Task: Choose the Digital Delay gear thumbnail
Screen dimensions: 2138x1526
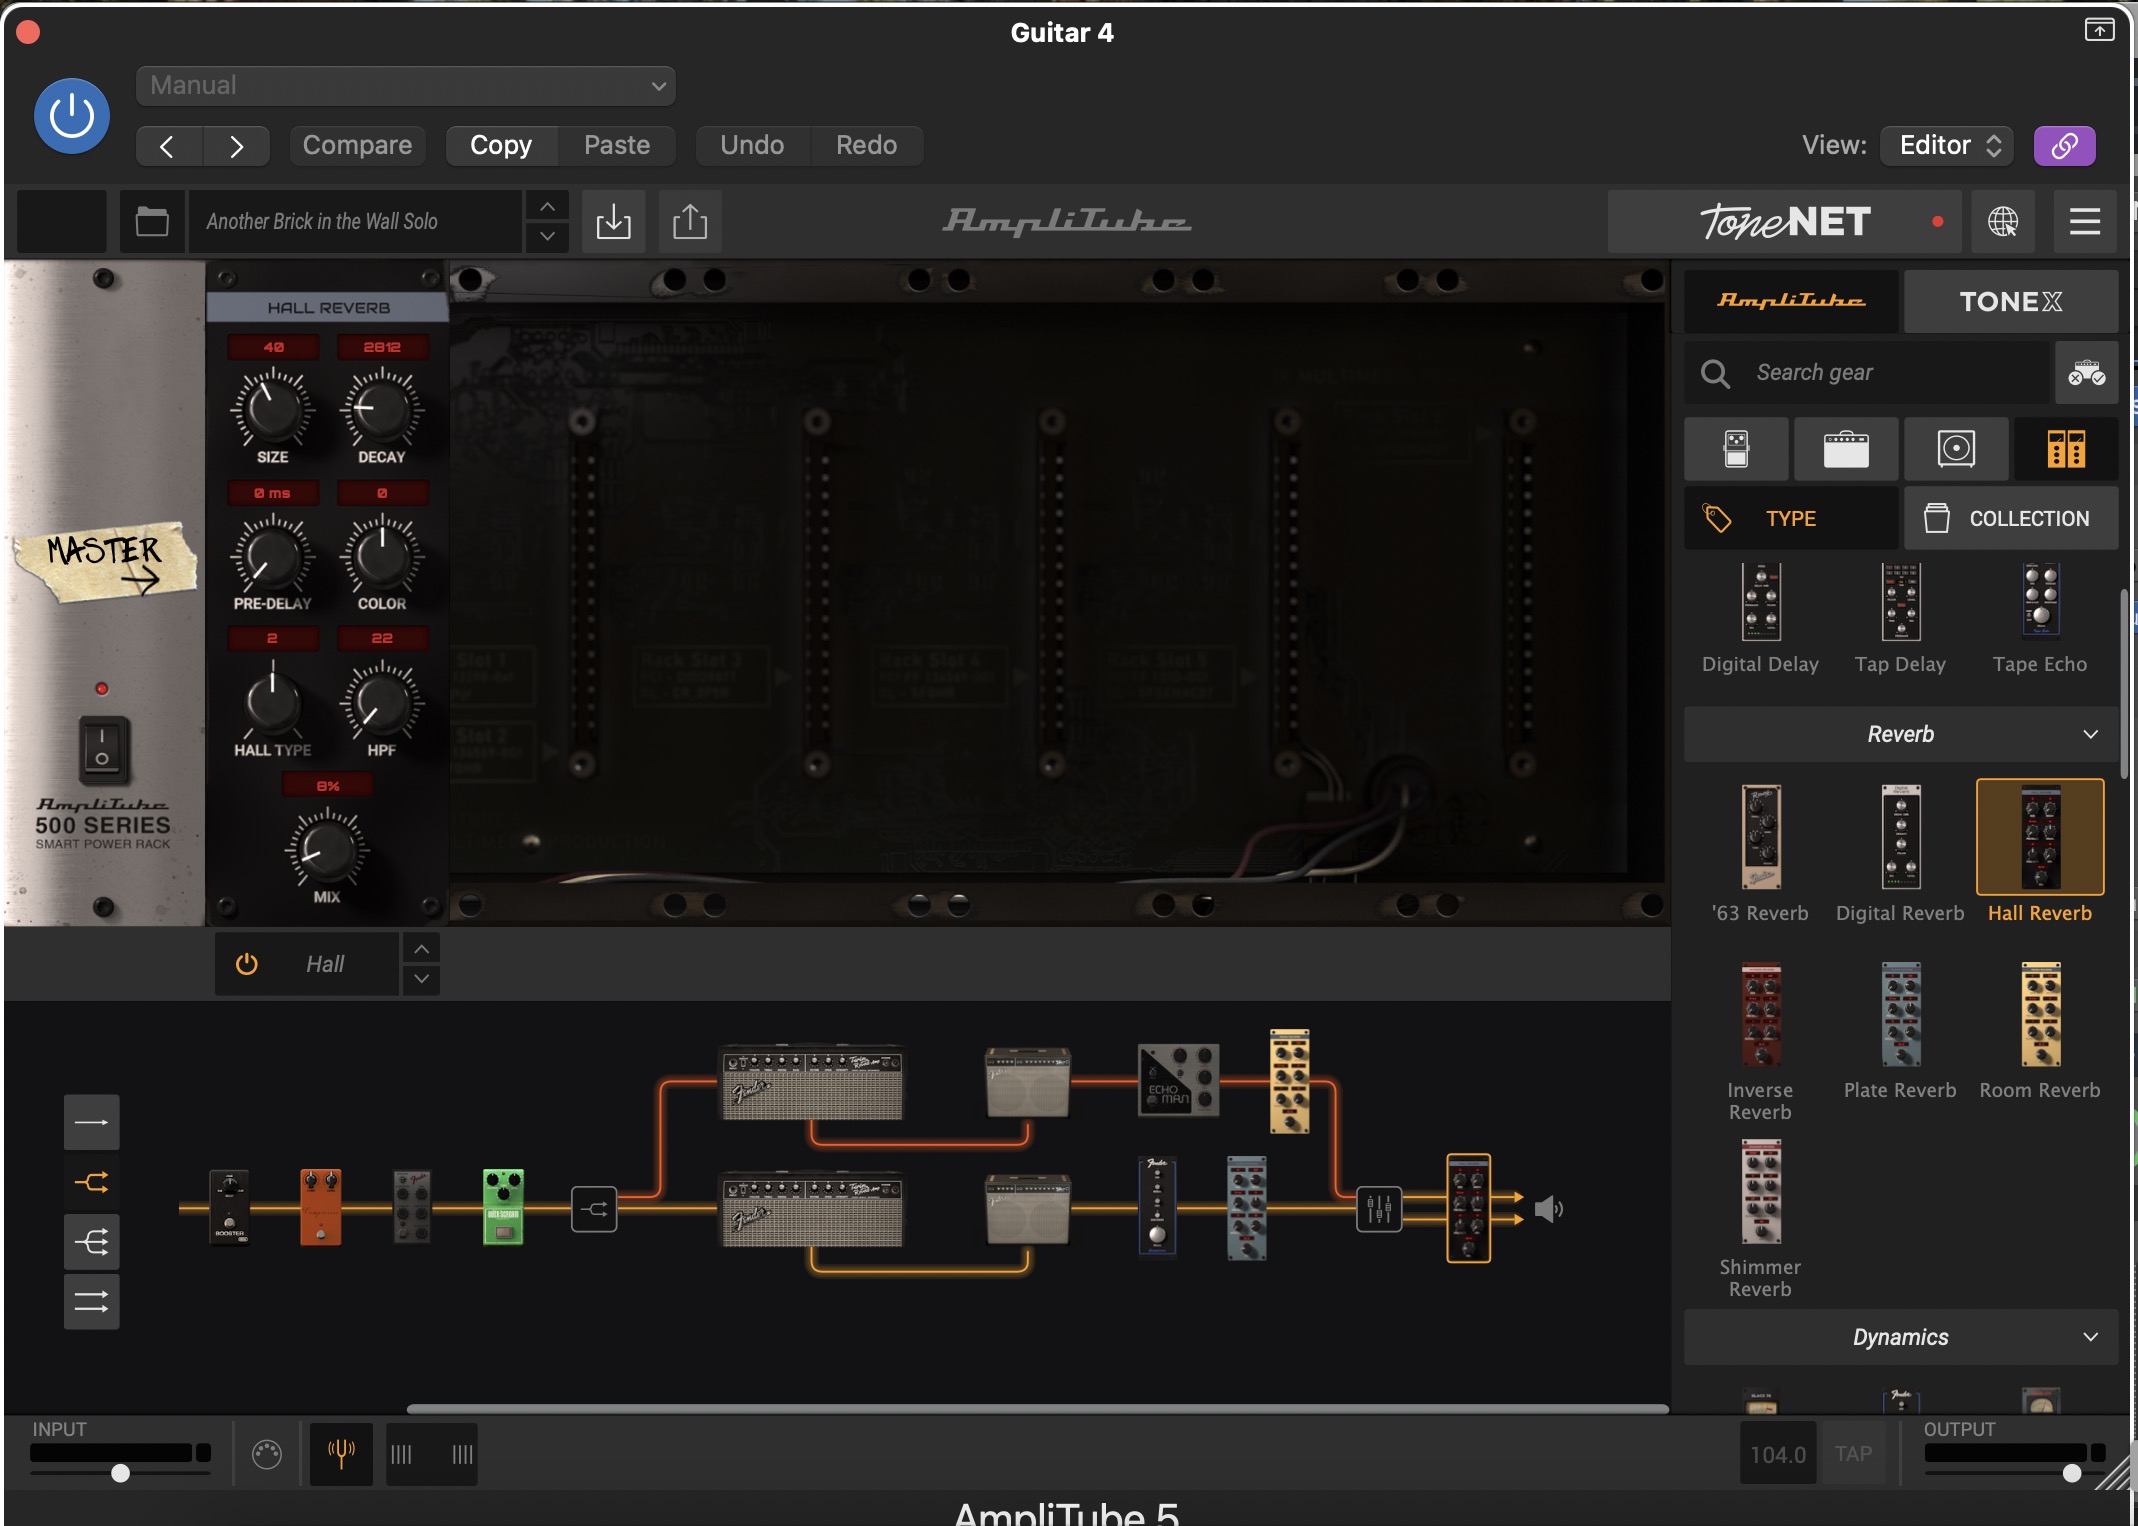Action: [x=1761, y=602]
